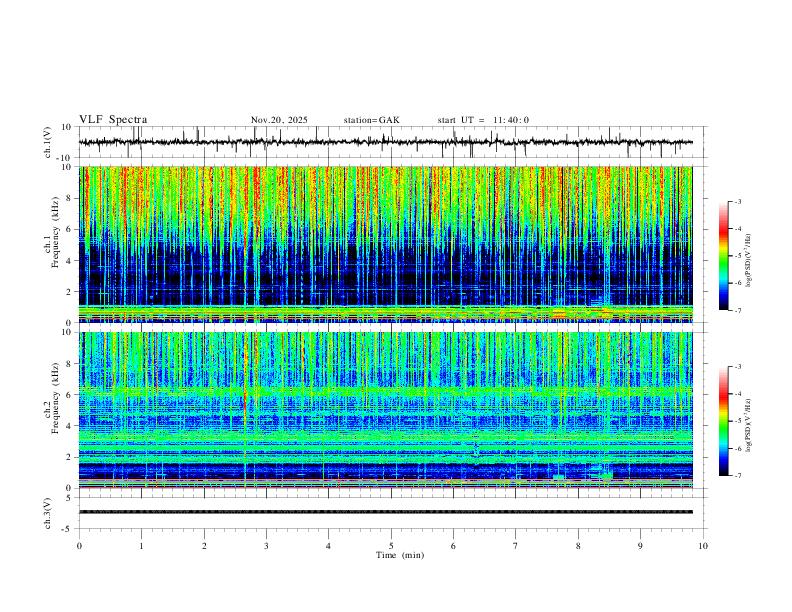Image resolution: width=792 pixels, height=612 pixels.
Task: Click the ch.2 color bar 'log(PSD)' label
Action: pos(749,425)
